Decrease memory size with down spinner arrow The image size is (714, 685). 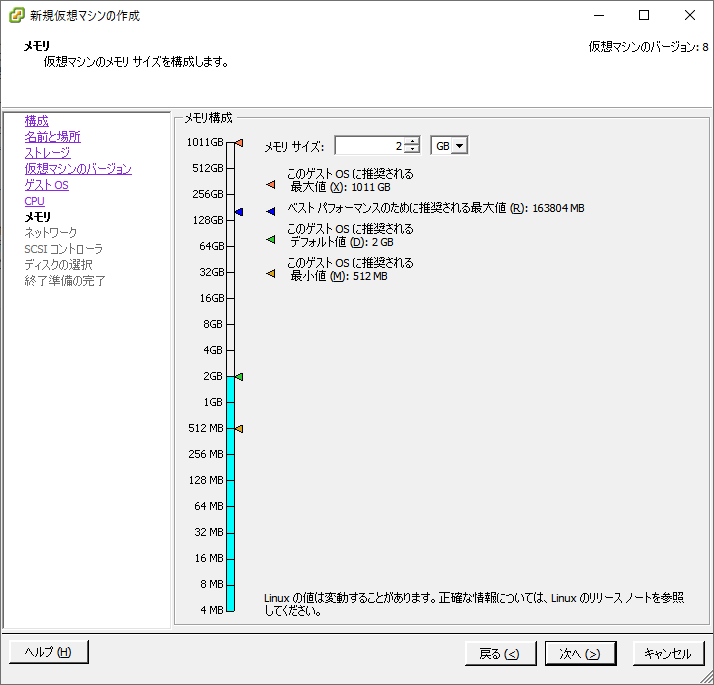tap(412, 150)
